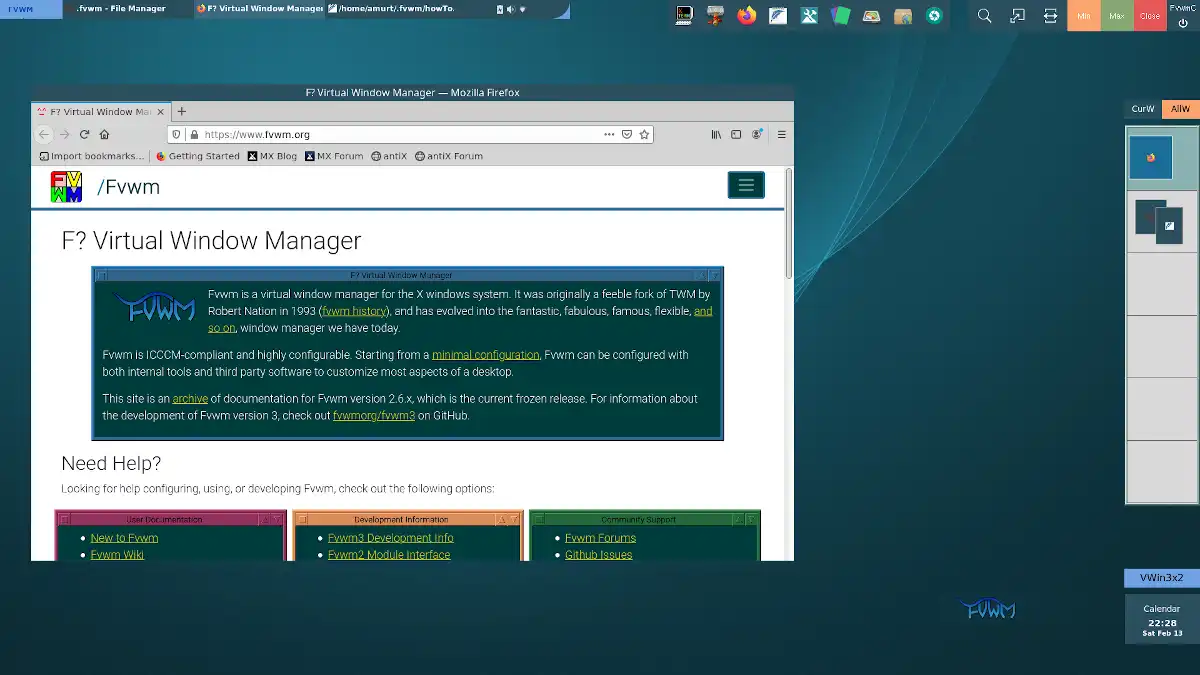
Task: Click the green cards launcher icon
Action: [x=840, y=15]
